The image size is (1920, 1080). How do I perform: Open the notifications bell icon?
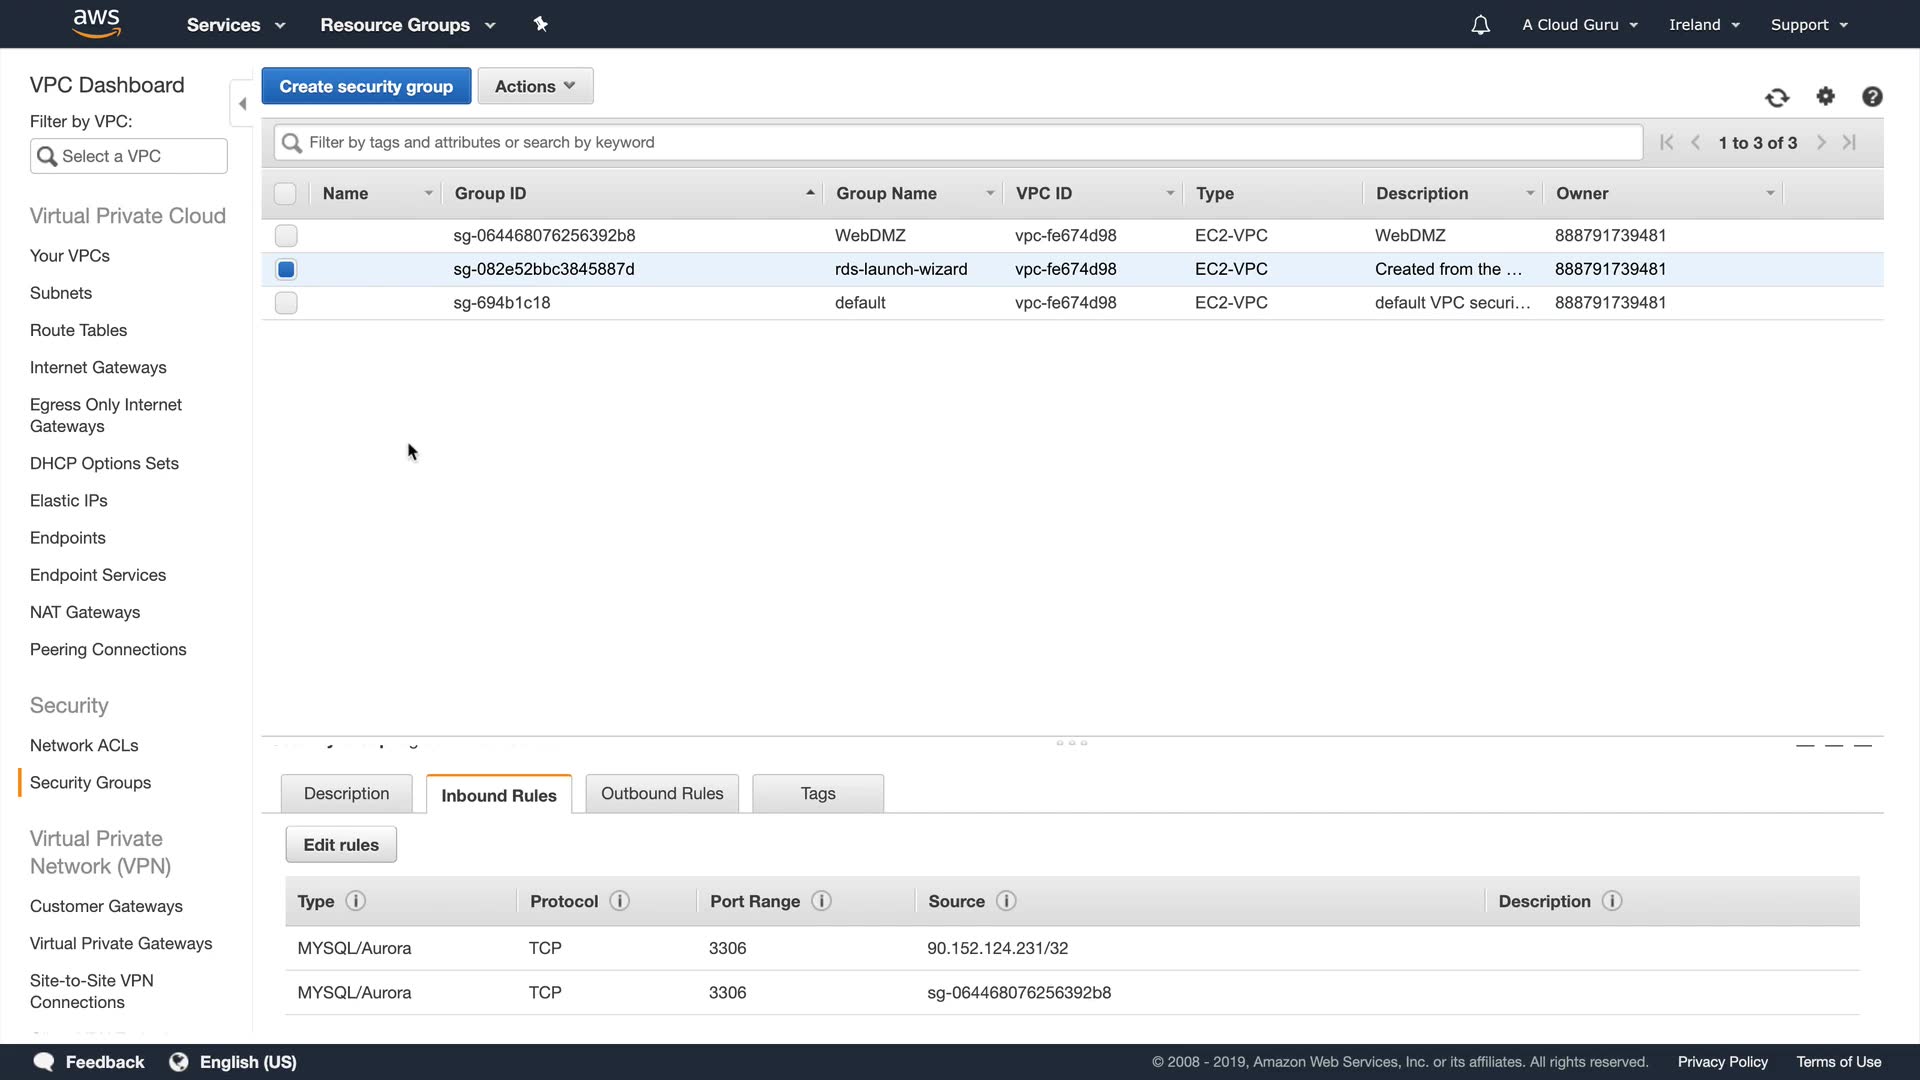(1480, 25)
